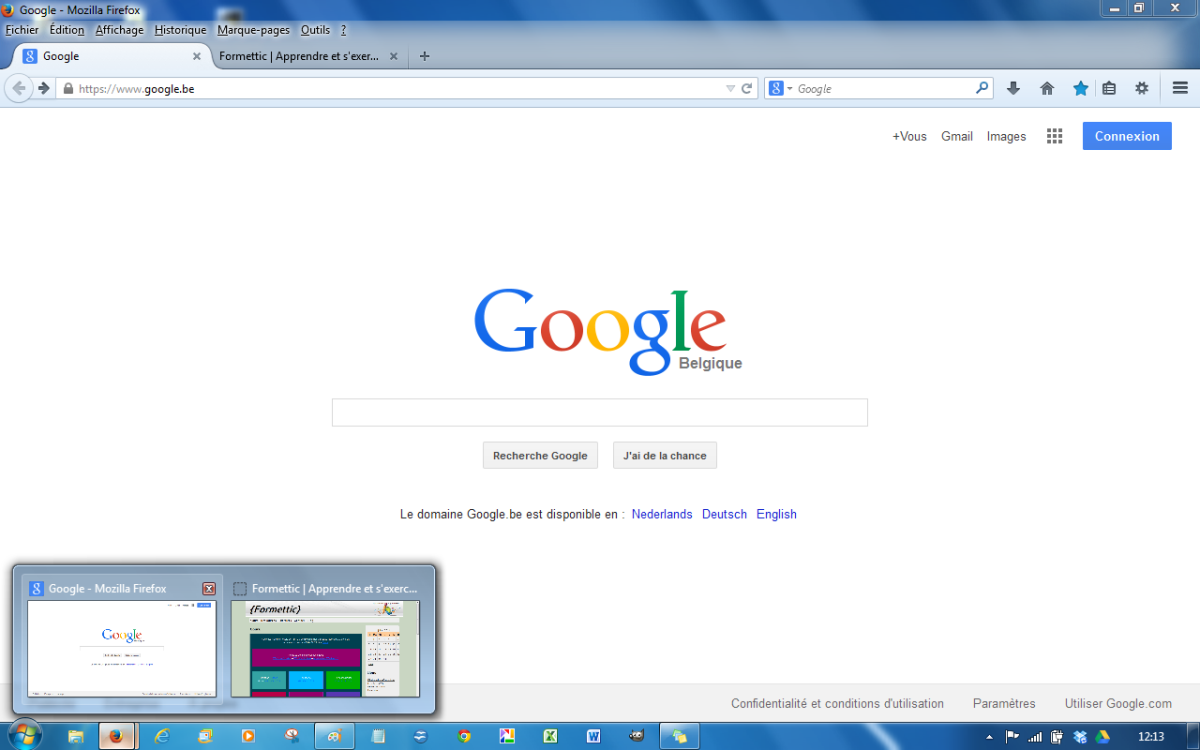Open the Utiliser Google.com link
The image size is (1200, 750).
1118,704
